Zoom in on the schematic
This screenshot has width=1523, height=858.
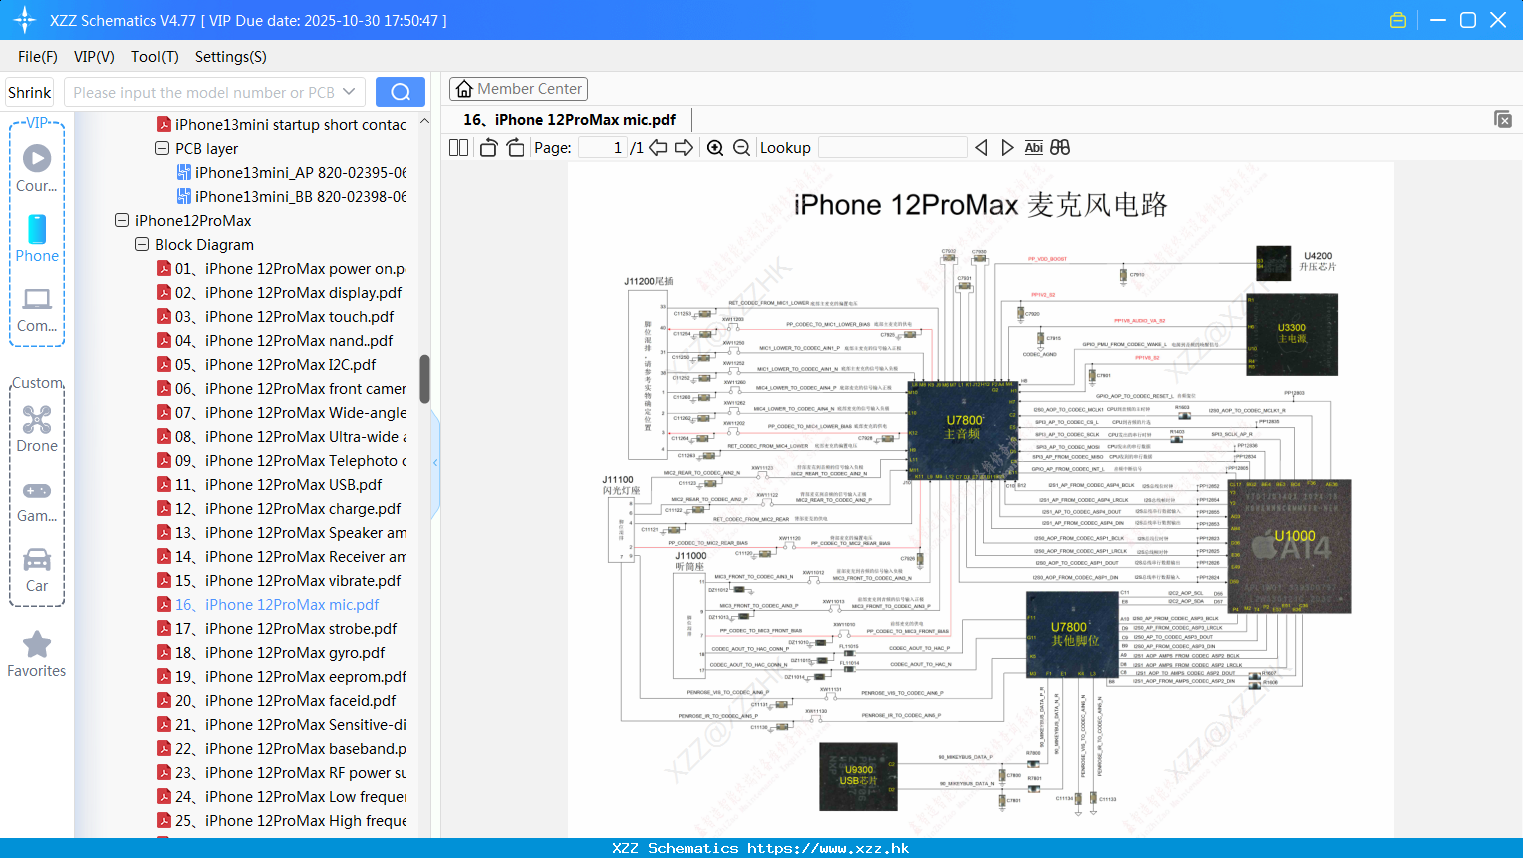pos(715,147)
